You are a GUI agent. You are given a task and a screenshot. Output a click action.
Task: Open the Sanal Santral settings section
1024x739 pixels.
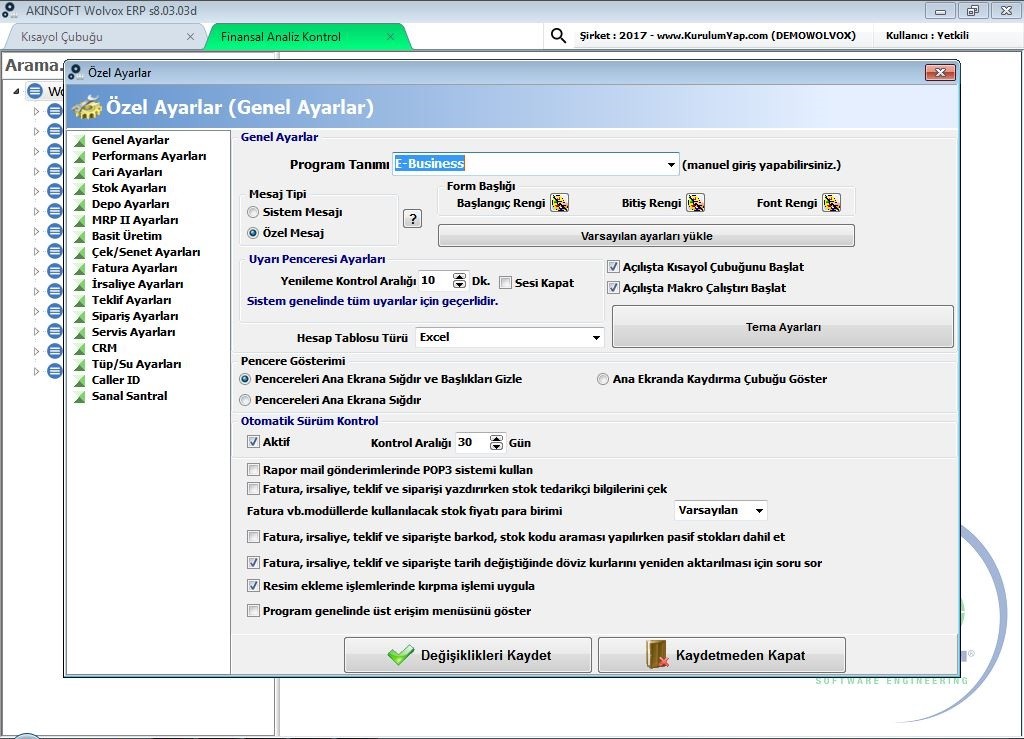pyautogui.click(x=129, y=396)
